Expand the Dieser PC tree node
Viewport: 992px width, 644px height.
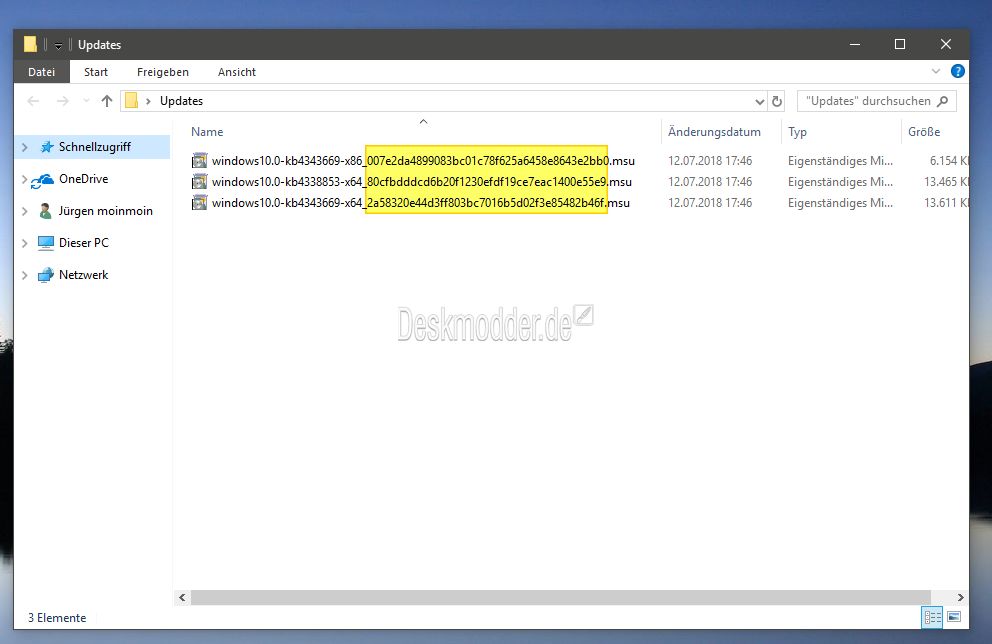pos(25,243)
